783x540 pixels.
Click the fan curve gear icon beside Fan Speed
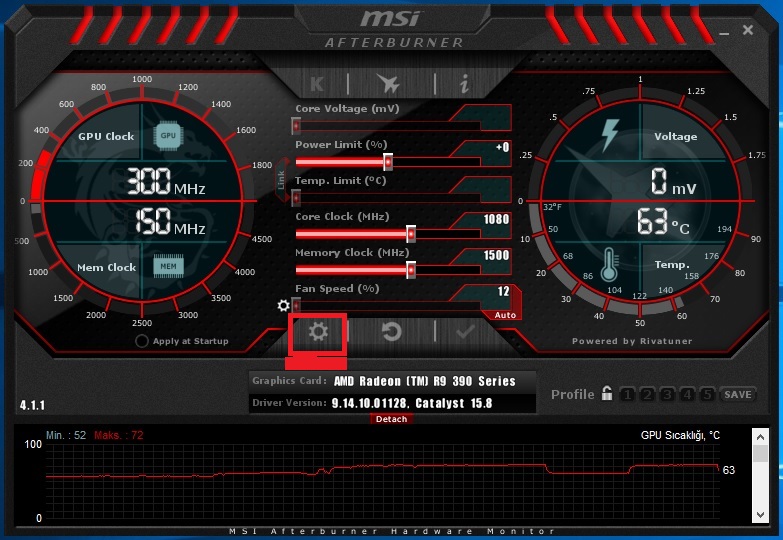point(283,305)
